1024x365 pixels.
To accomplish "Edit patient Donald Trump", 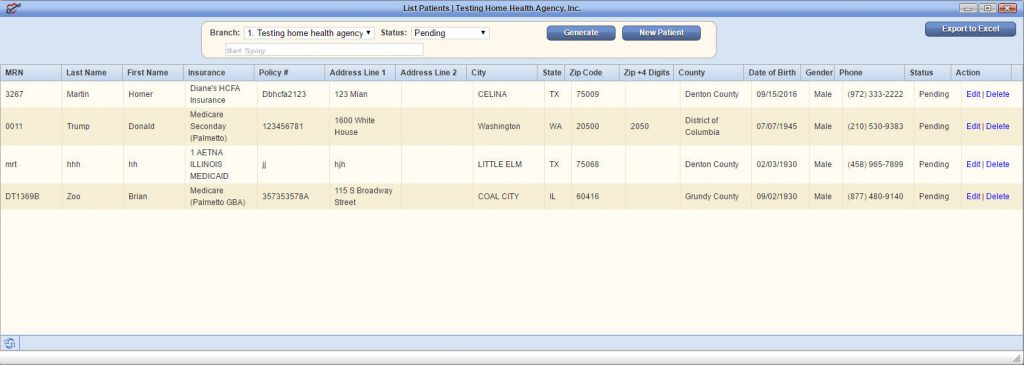I will click(x=973, y=126).
